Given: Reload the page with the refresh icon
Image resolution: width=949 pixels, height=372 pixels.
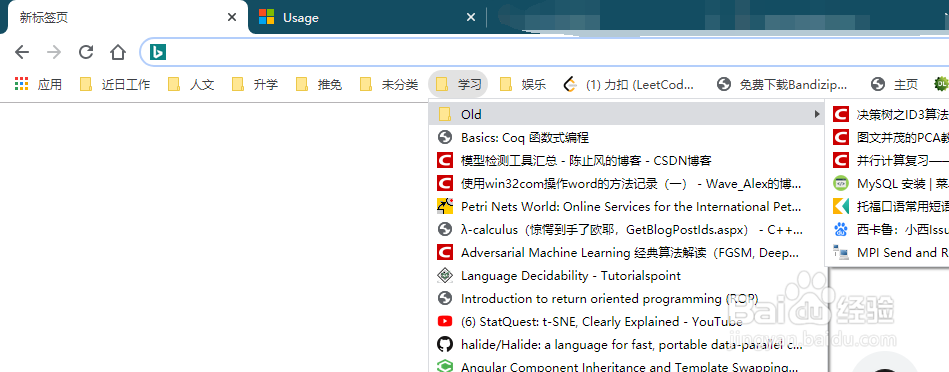Looking at the screenshot, I should [86, 52].
